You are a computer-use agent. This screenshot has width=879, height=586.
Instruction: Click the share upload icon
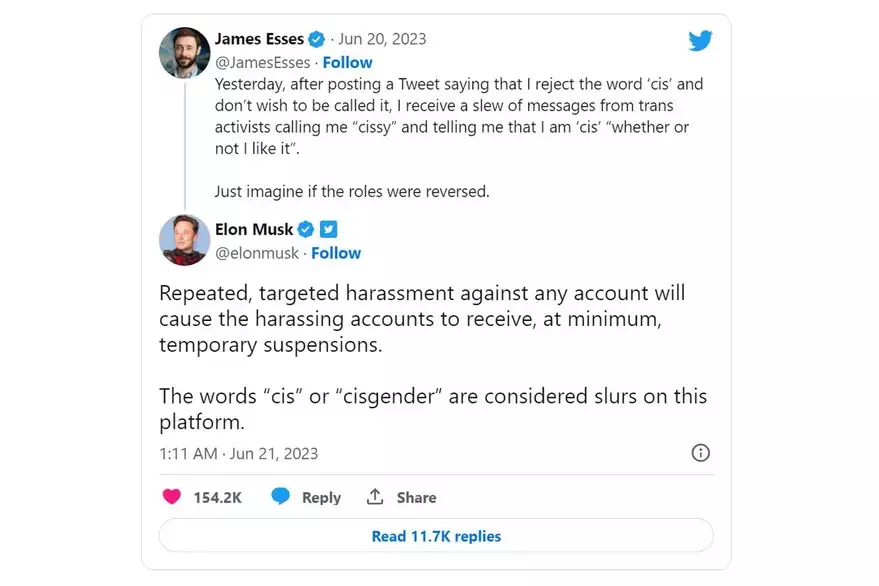(376, 497)
